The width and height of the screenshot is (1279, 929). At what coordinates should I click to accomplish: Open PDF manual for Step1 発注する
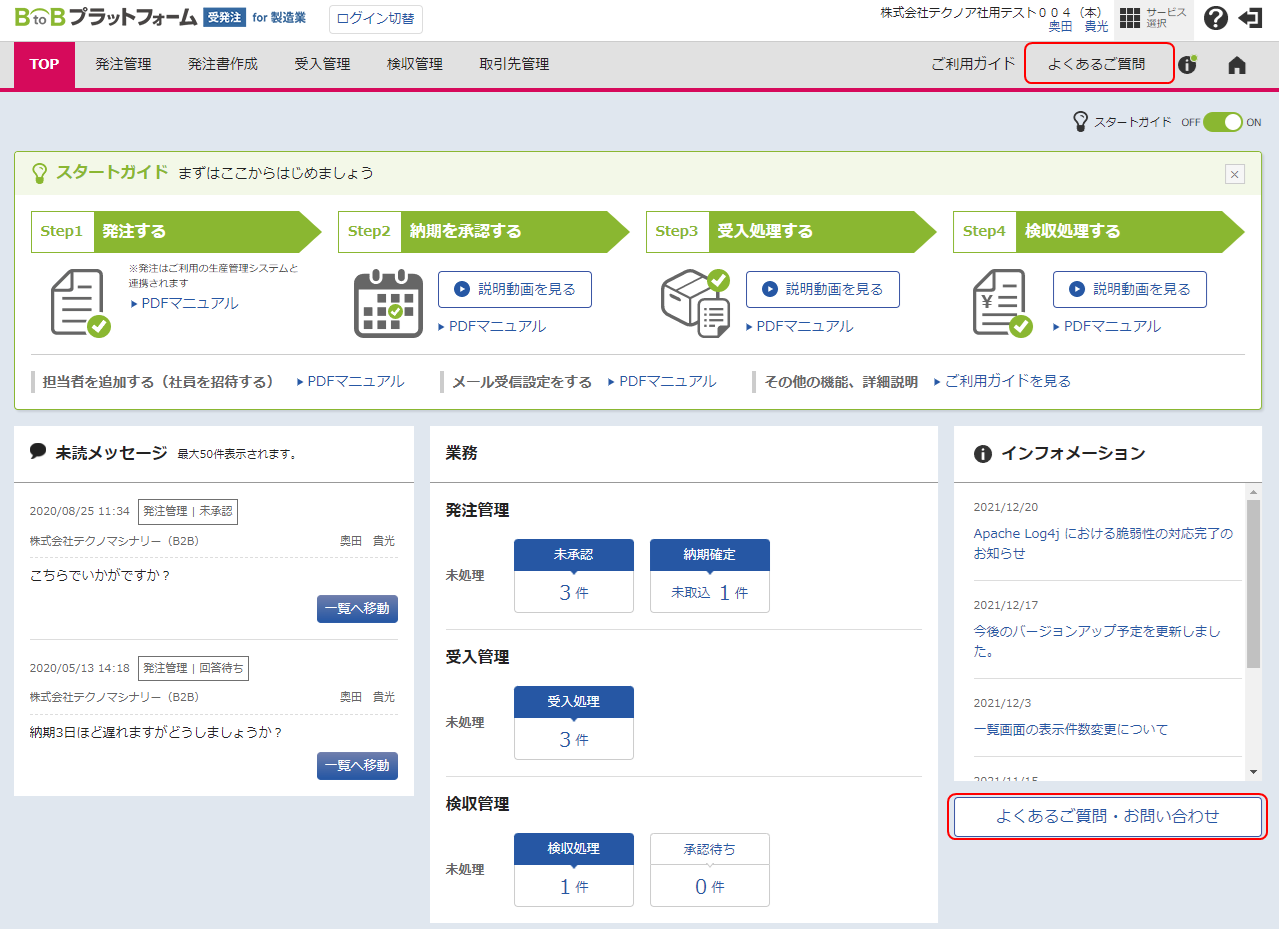(x=189, y=303)
